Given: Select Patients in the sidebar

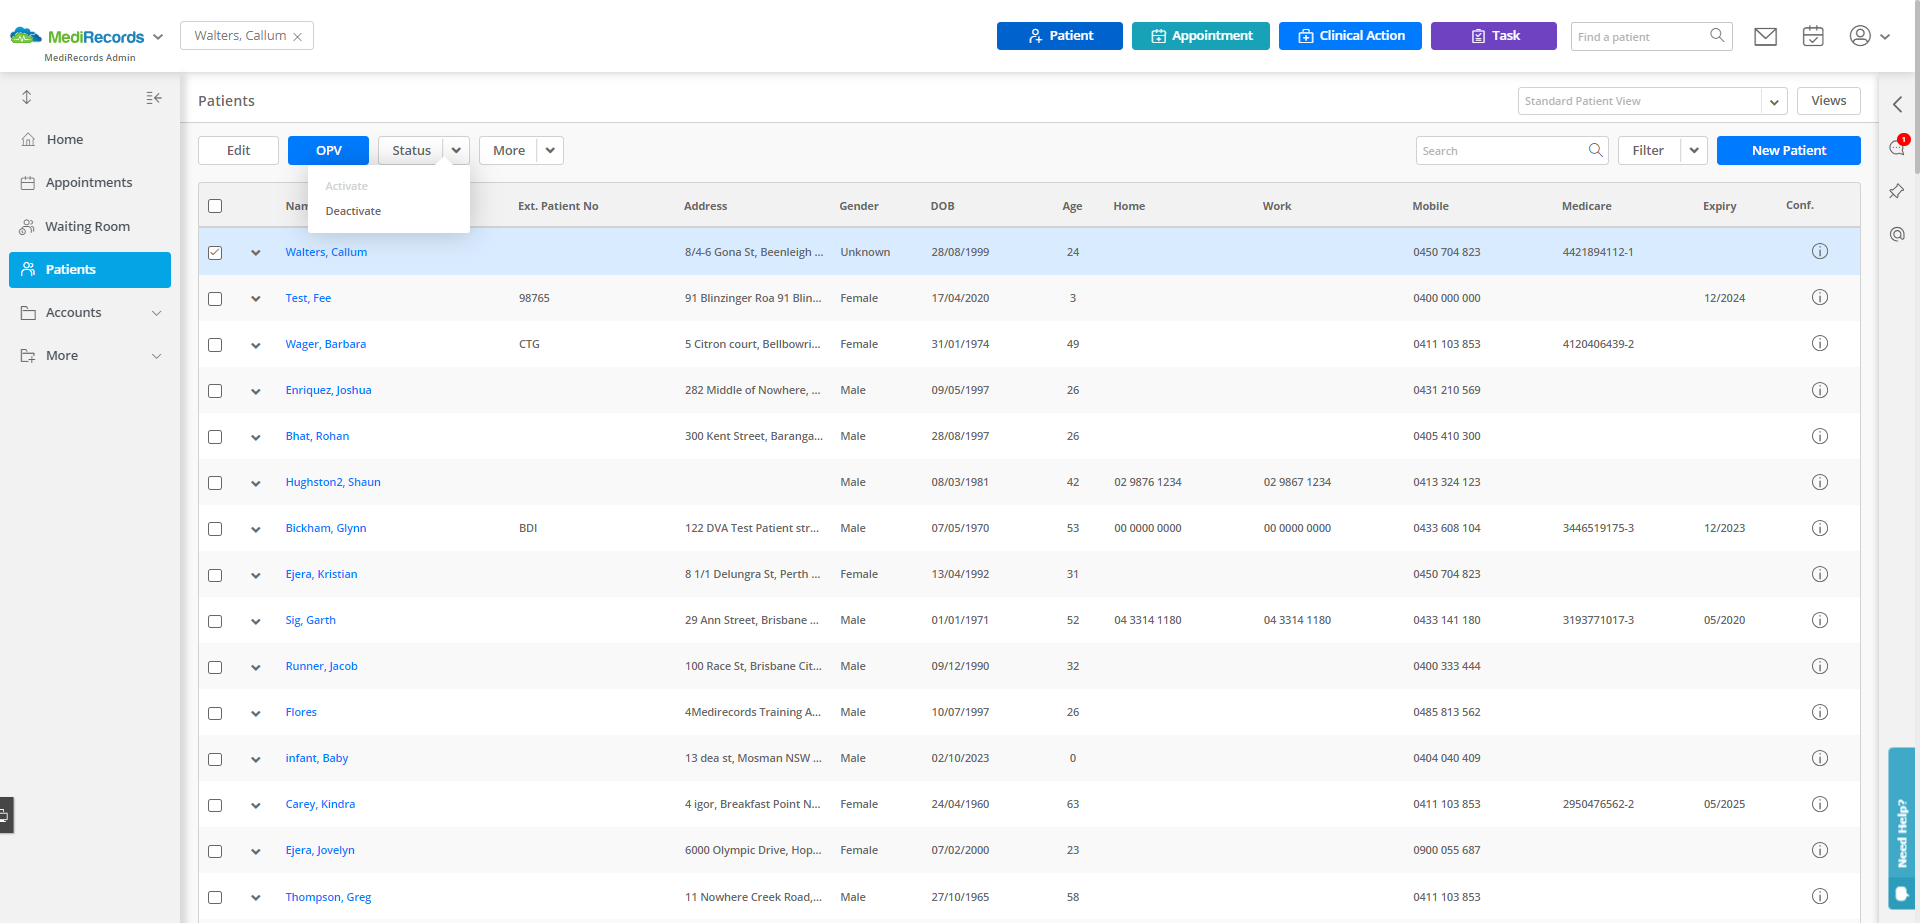Looking at the screenshot, I should click(90, 270).
